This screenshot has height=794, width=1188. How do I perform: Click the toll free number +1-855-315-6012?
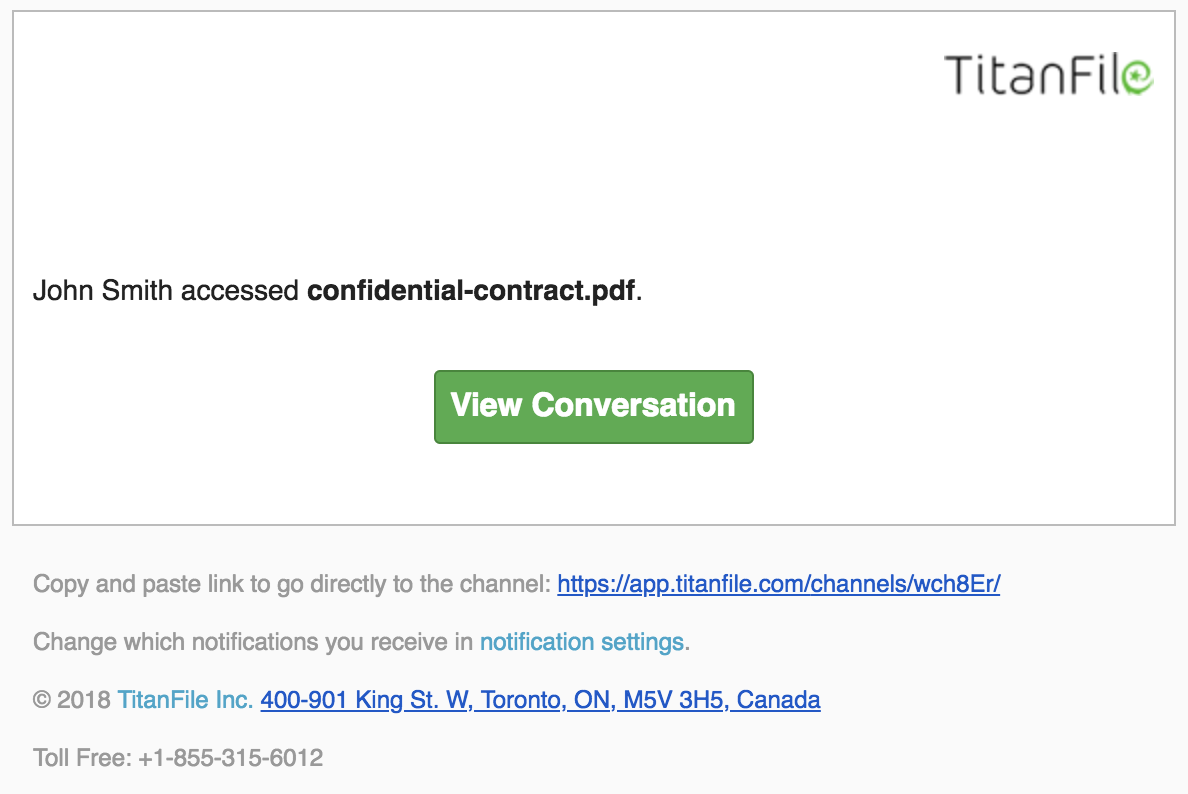[231, 758]
